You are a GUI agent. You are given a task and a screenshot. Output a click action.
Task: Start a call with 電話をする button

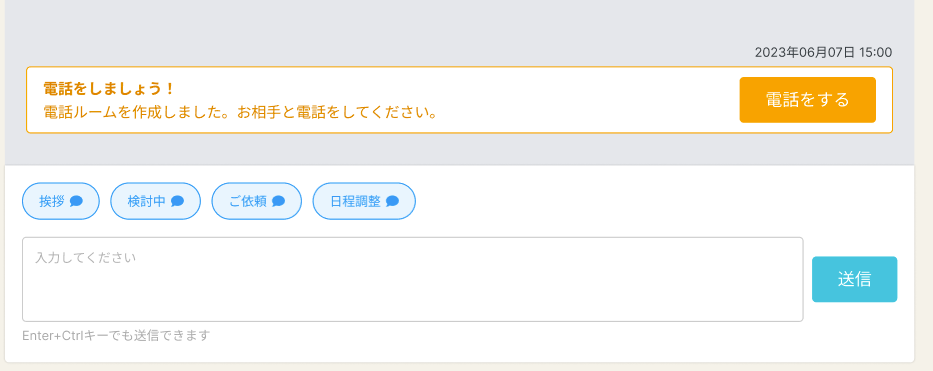(807, 100)
